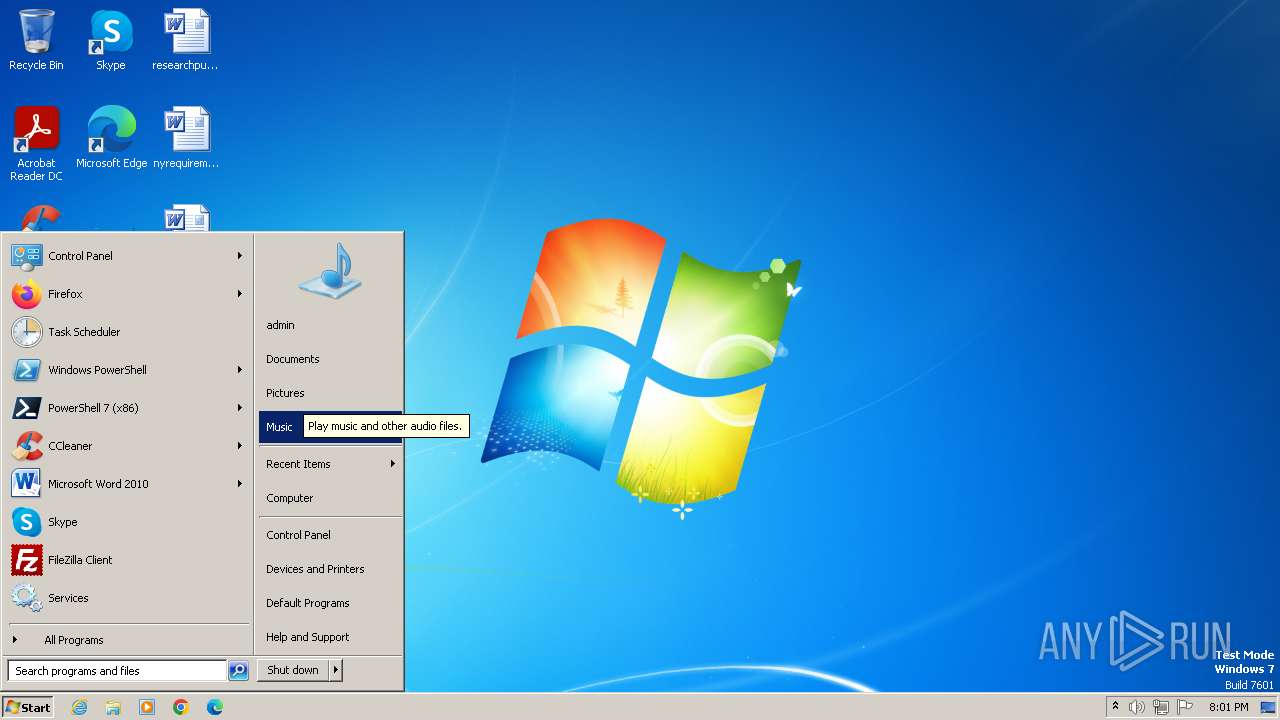The width and height of the screenshot is (1280, 720).
Task: Expand CCleaner jump list arrow
Action: [x=240, y=446]
